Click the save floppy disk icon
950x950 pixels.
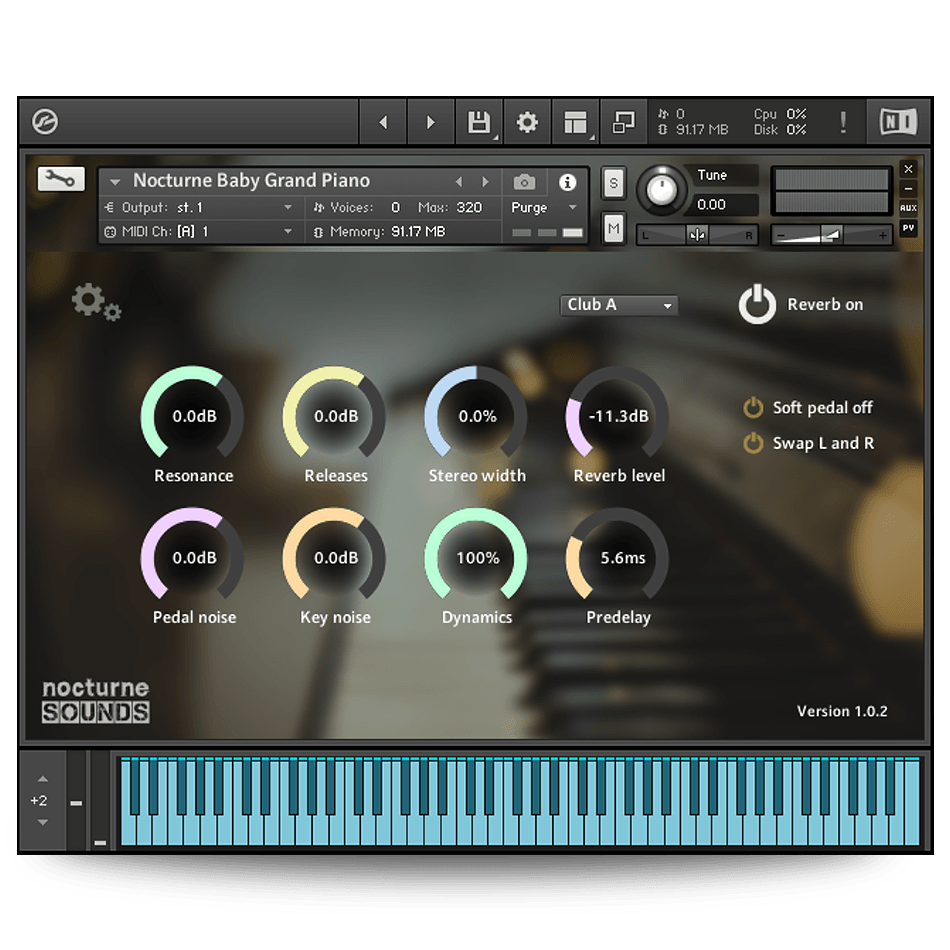click(x=479, y=122)
